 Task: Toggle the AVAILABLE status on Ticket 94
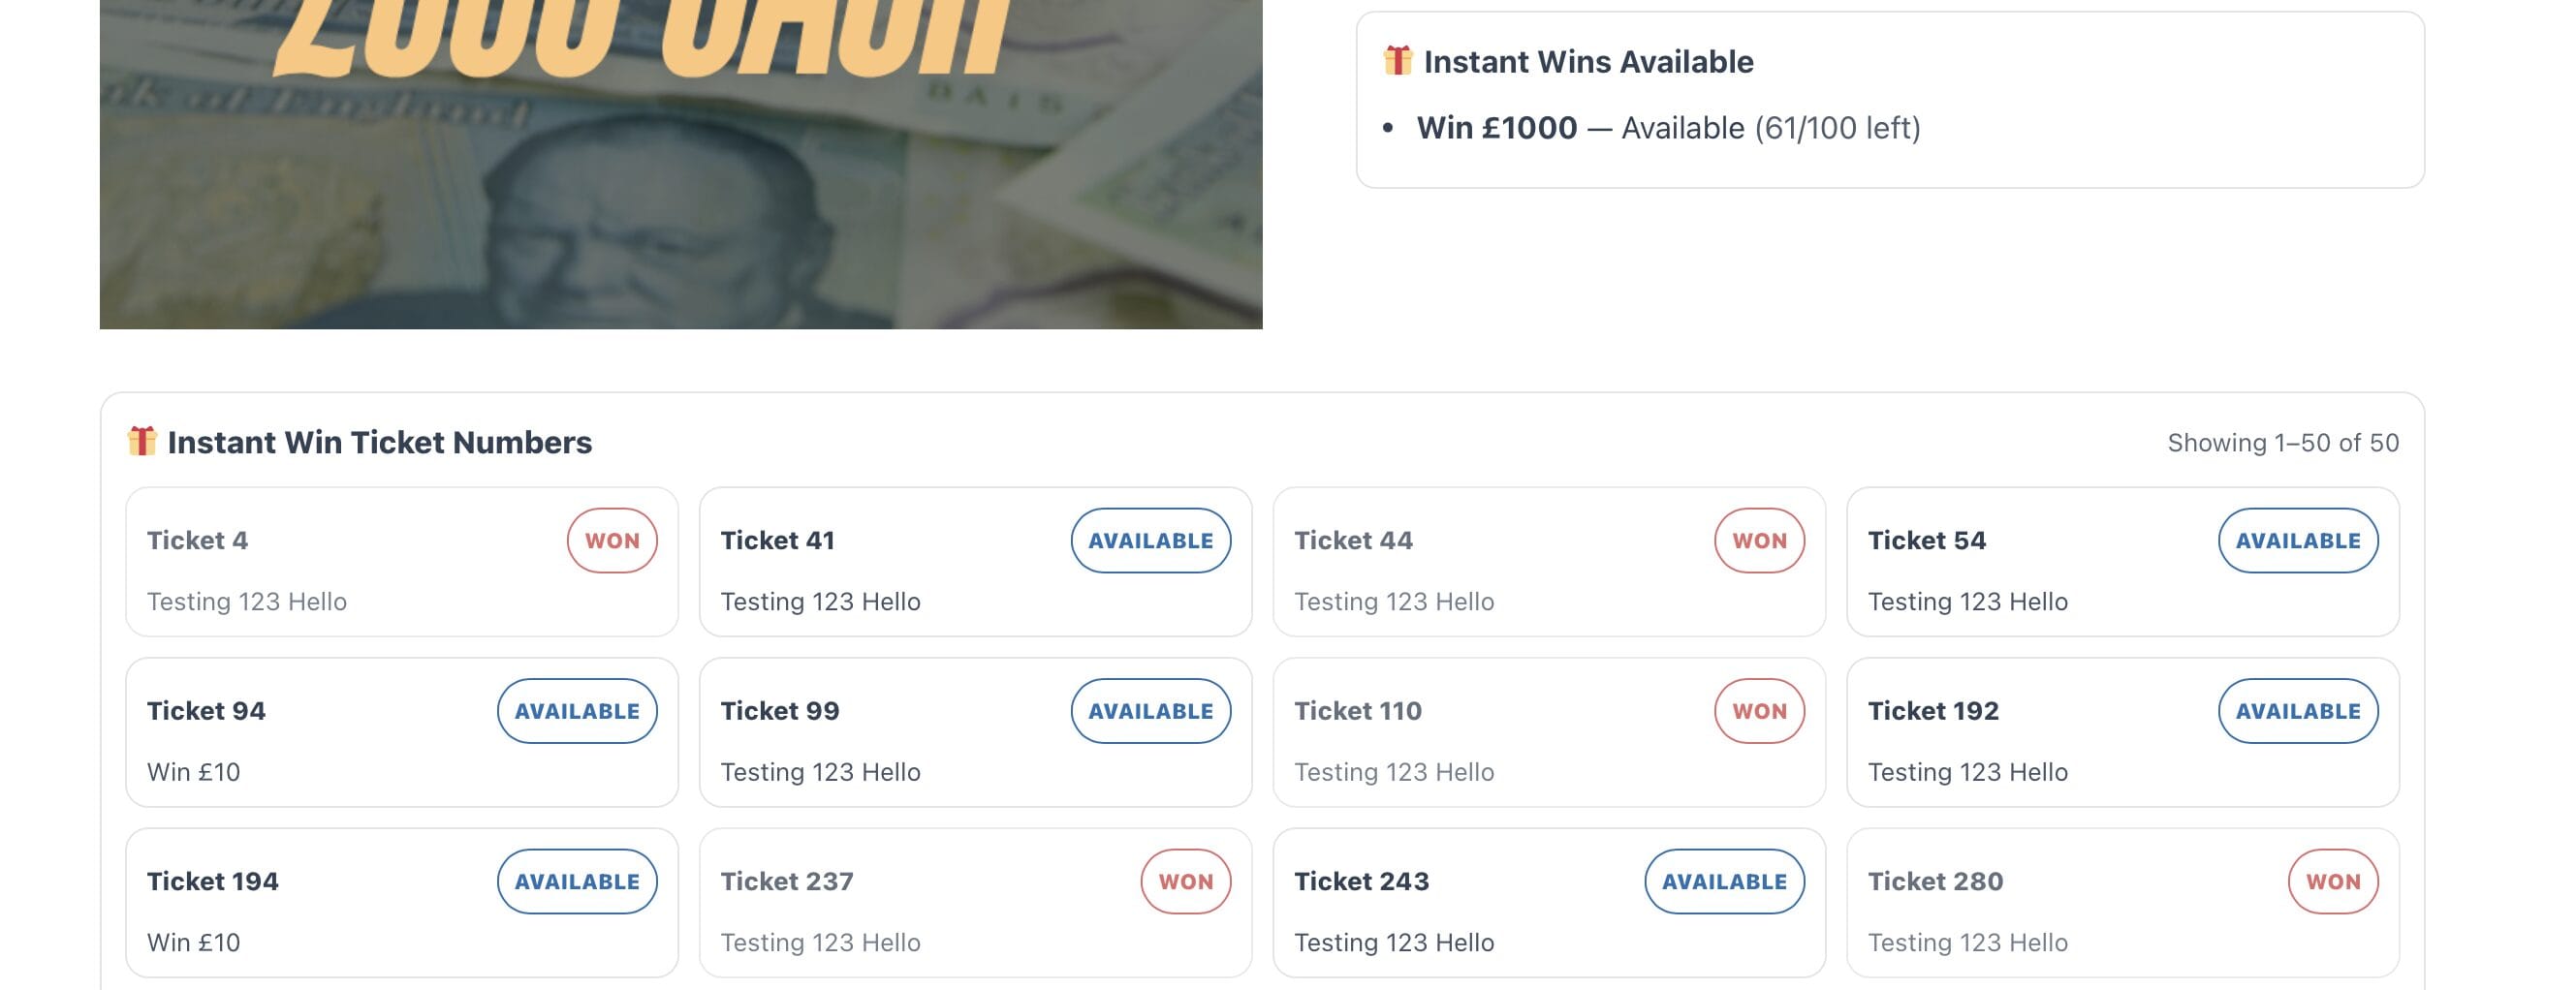pyautogui.click(x=576, y=710)
